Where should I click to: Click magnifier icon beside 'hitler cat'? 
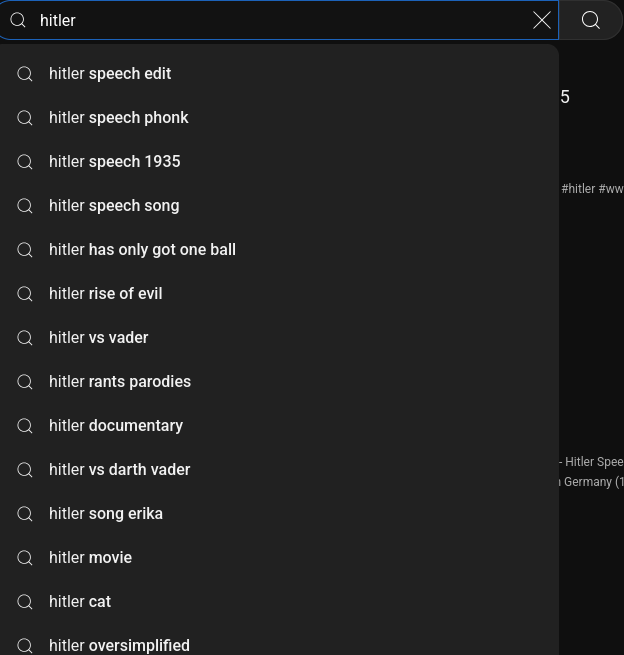(25, 602)
